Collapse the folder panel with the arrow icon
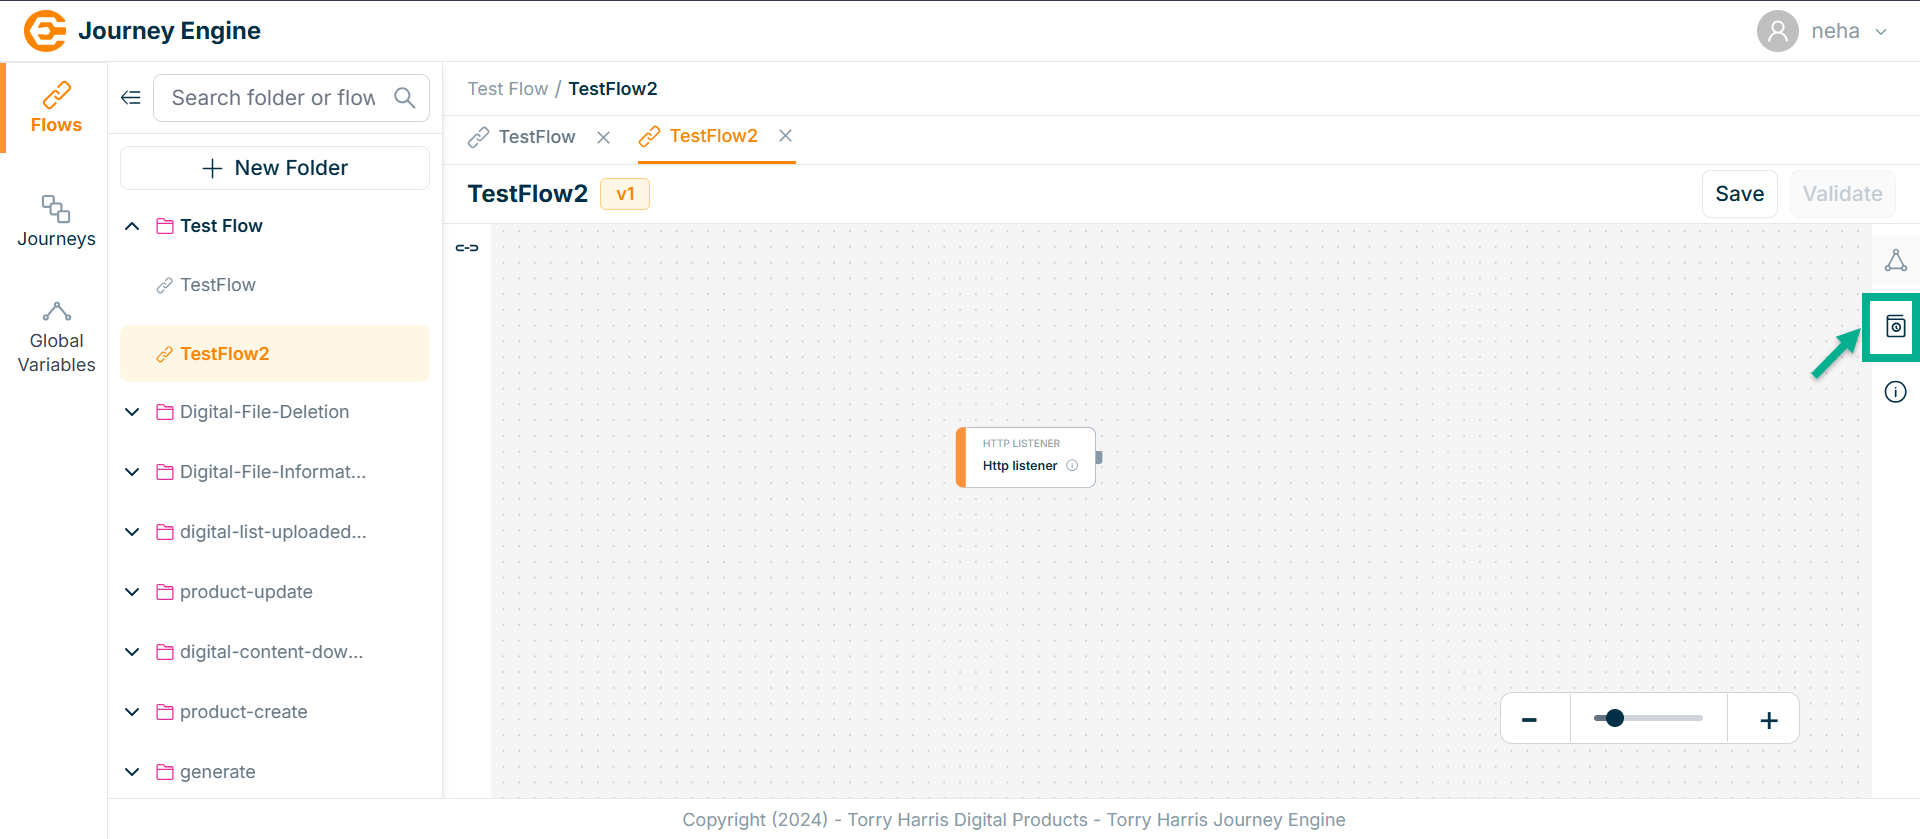 (x=131, y=98)
